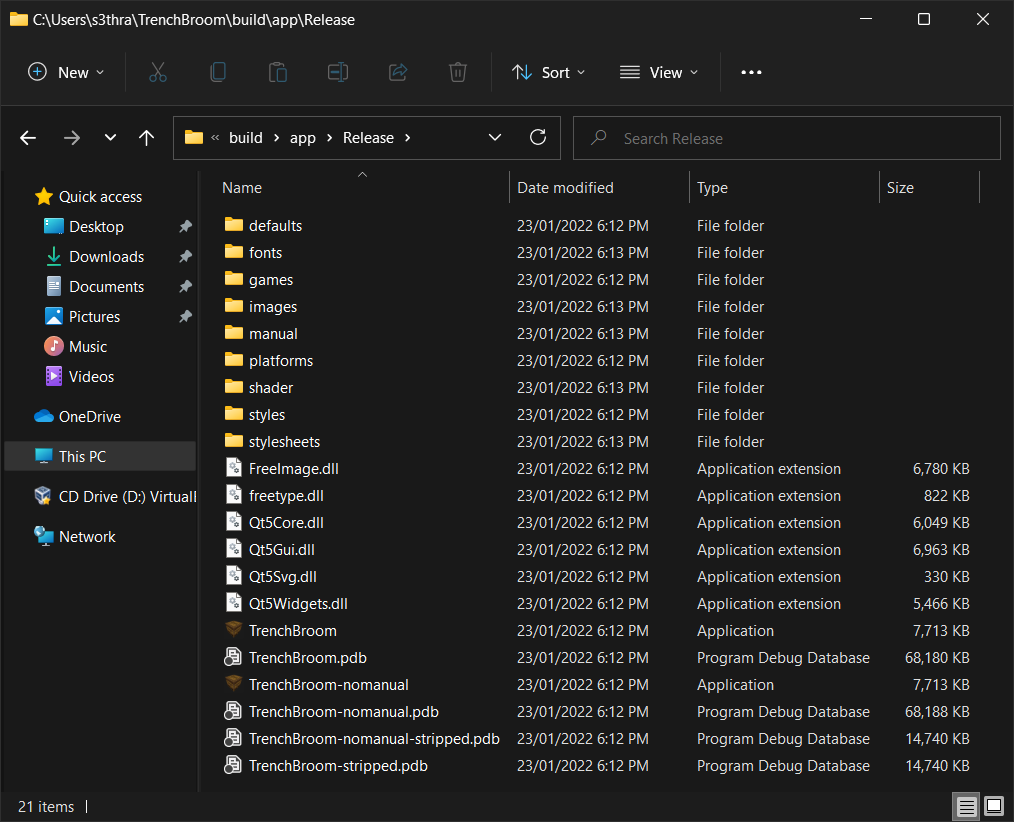The height and width of the screenshot is (822, 1014).
Task: Switch to large thumbnails view in status bar
Action: 993,806
